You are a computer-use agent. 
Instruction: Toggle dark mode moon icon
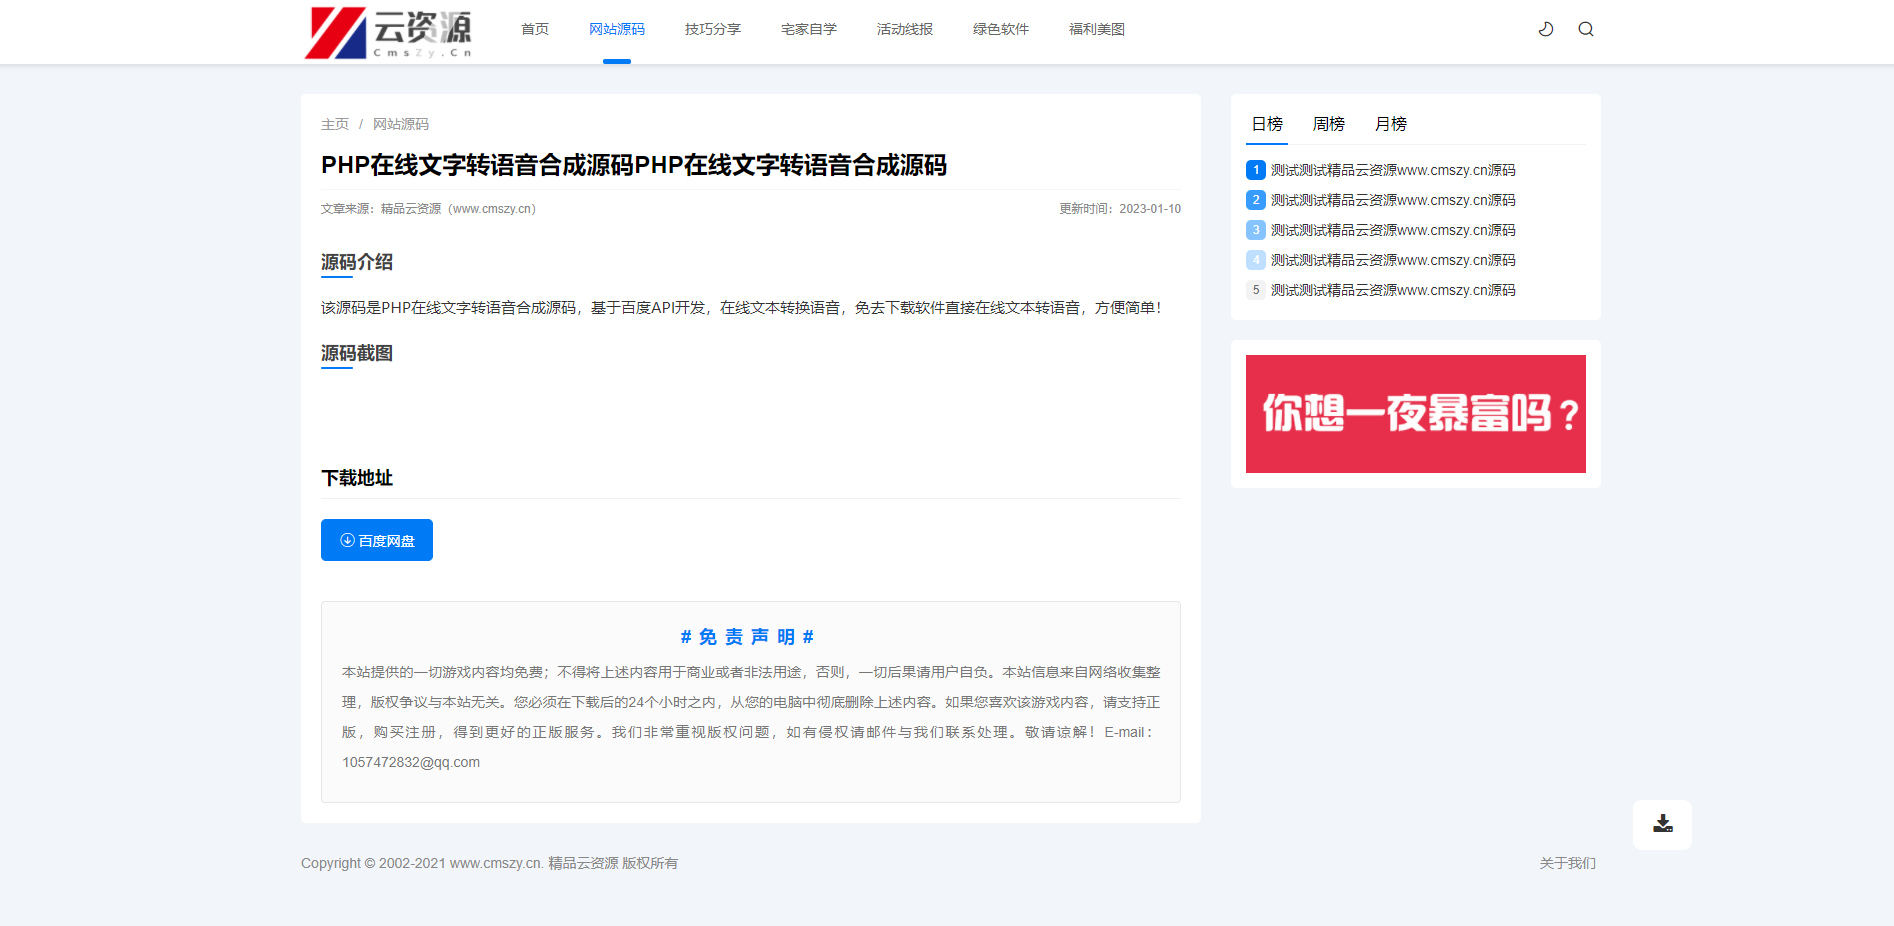point(1546,29)
